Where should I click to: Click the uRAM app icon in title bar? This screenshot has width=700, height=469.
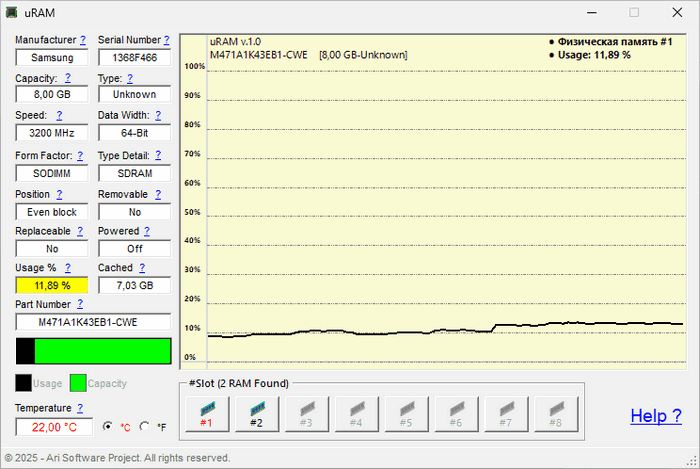point(12,13)
